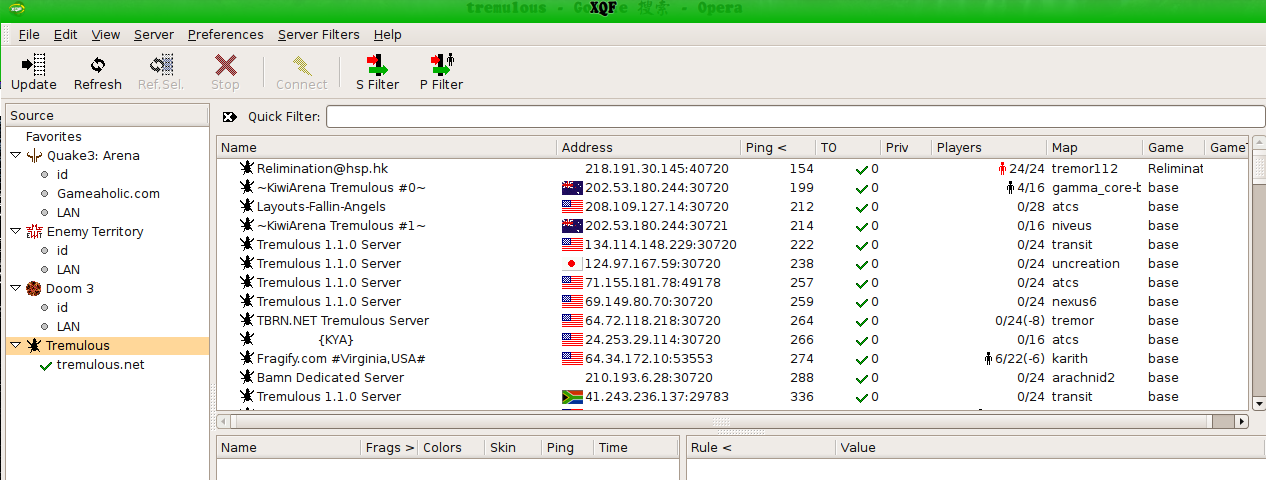
Task: Select the TBRN.NET Tremulous Server row
Action: click(733, 321)
